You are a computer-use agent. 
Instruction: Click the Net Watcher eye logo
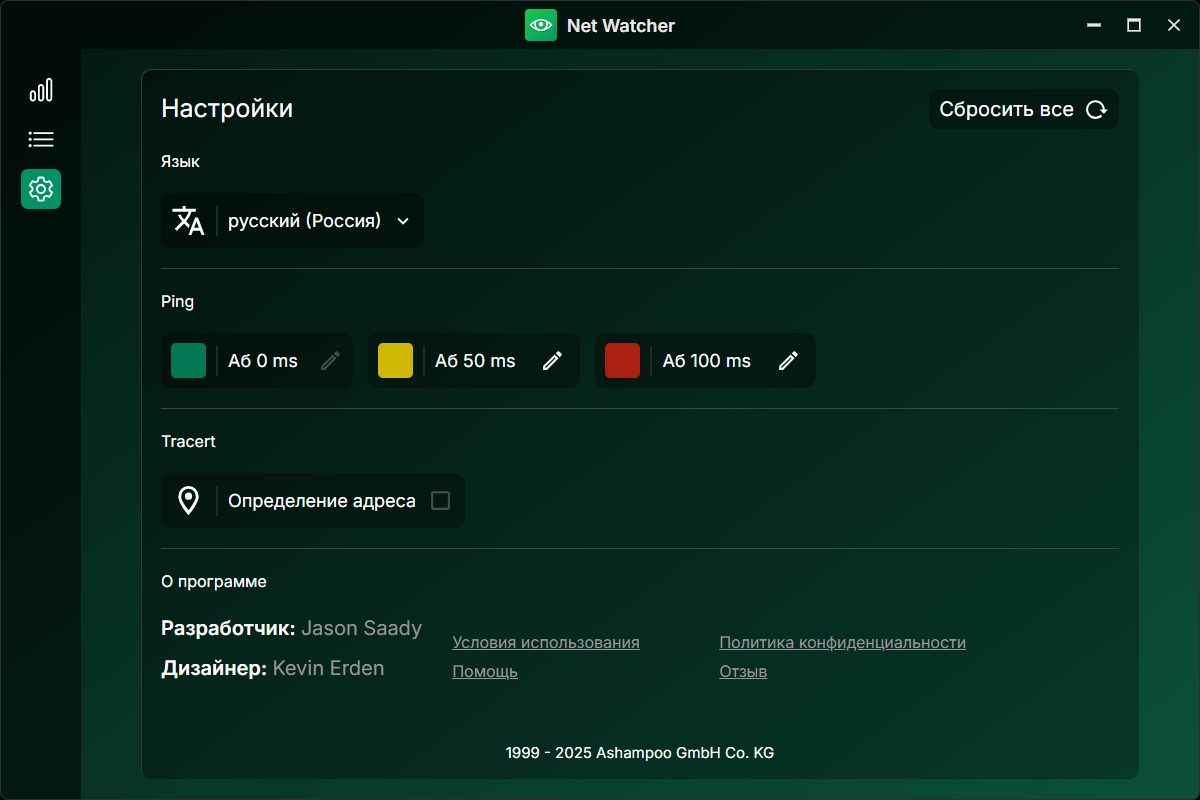(541, 25)
